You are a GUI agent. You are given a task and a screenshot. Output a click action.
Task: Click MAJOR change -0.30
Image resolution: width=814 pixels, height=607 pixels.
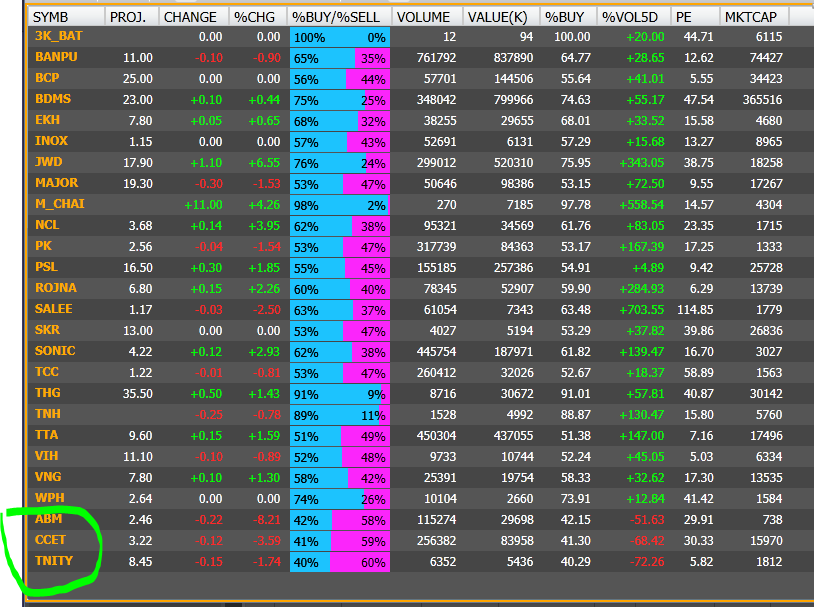pos(209,184)
